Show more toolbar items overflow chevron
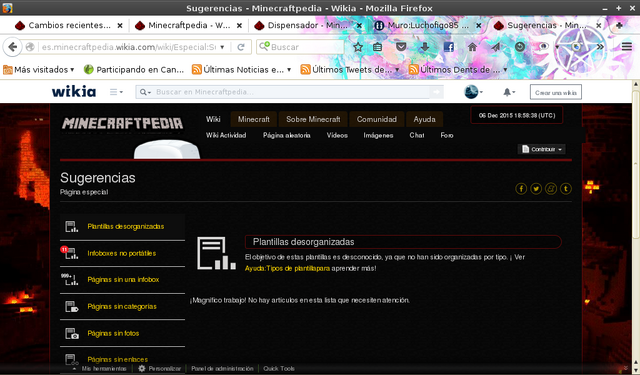640x375 pixels. (x=600, y=47)
